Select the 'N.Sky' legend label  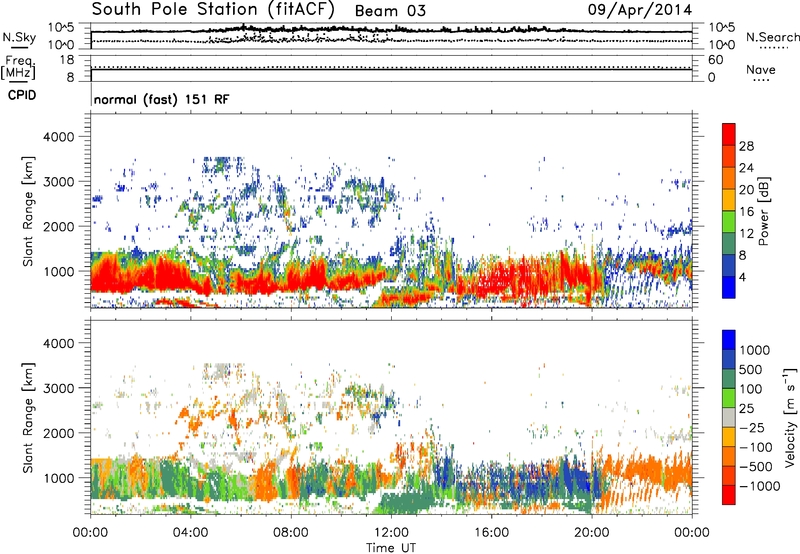(19, 37)
